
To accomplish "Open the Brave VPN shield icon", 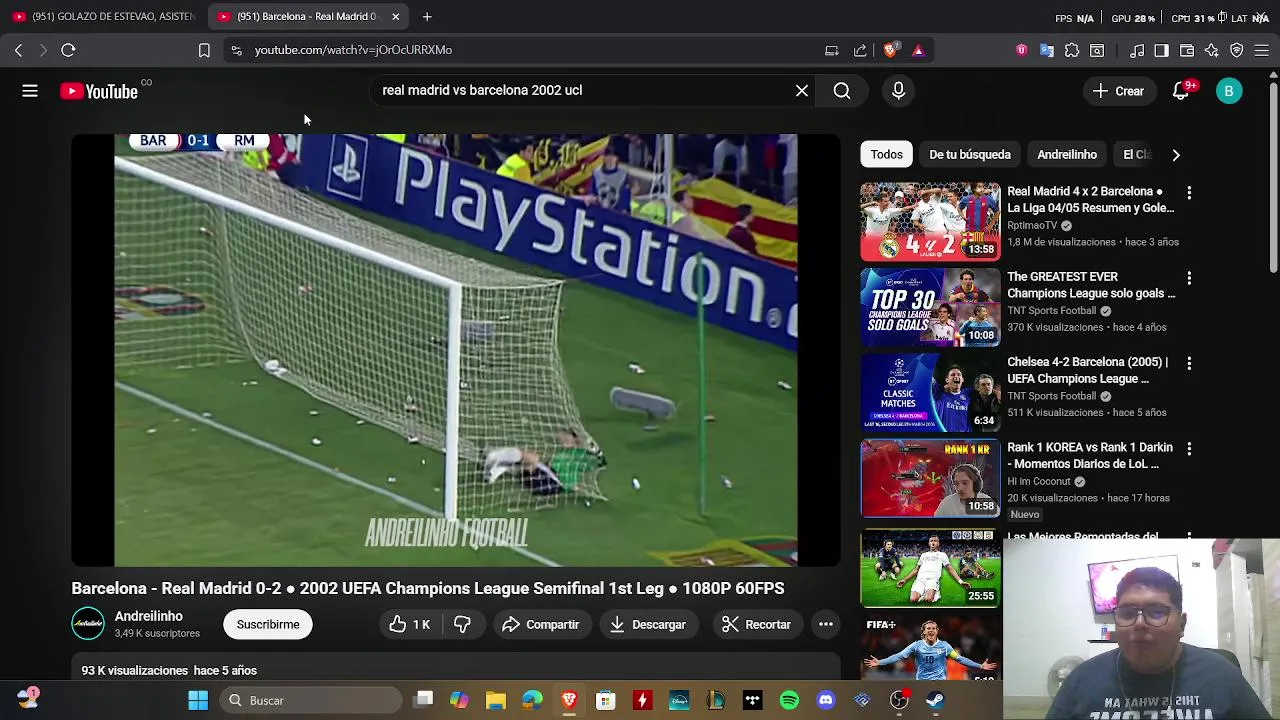I will [x=1237, y=50].
